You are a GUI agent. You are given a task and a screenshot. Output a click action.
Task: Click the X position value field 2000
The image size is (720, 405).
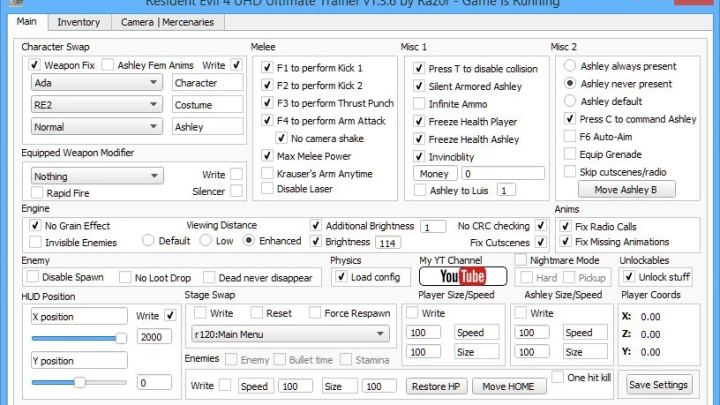point(154,337)
